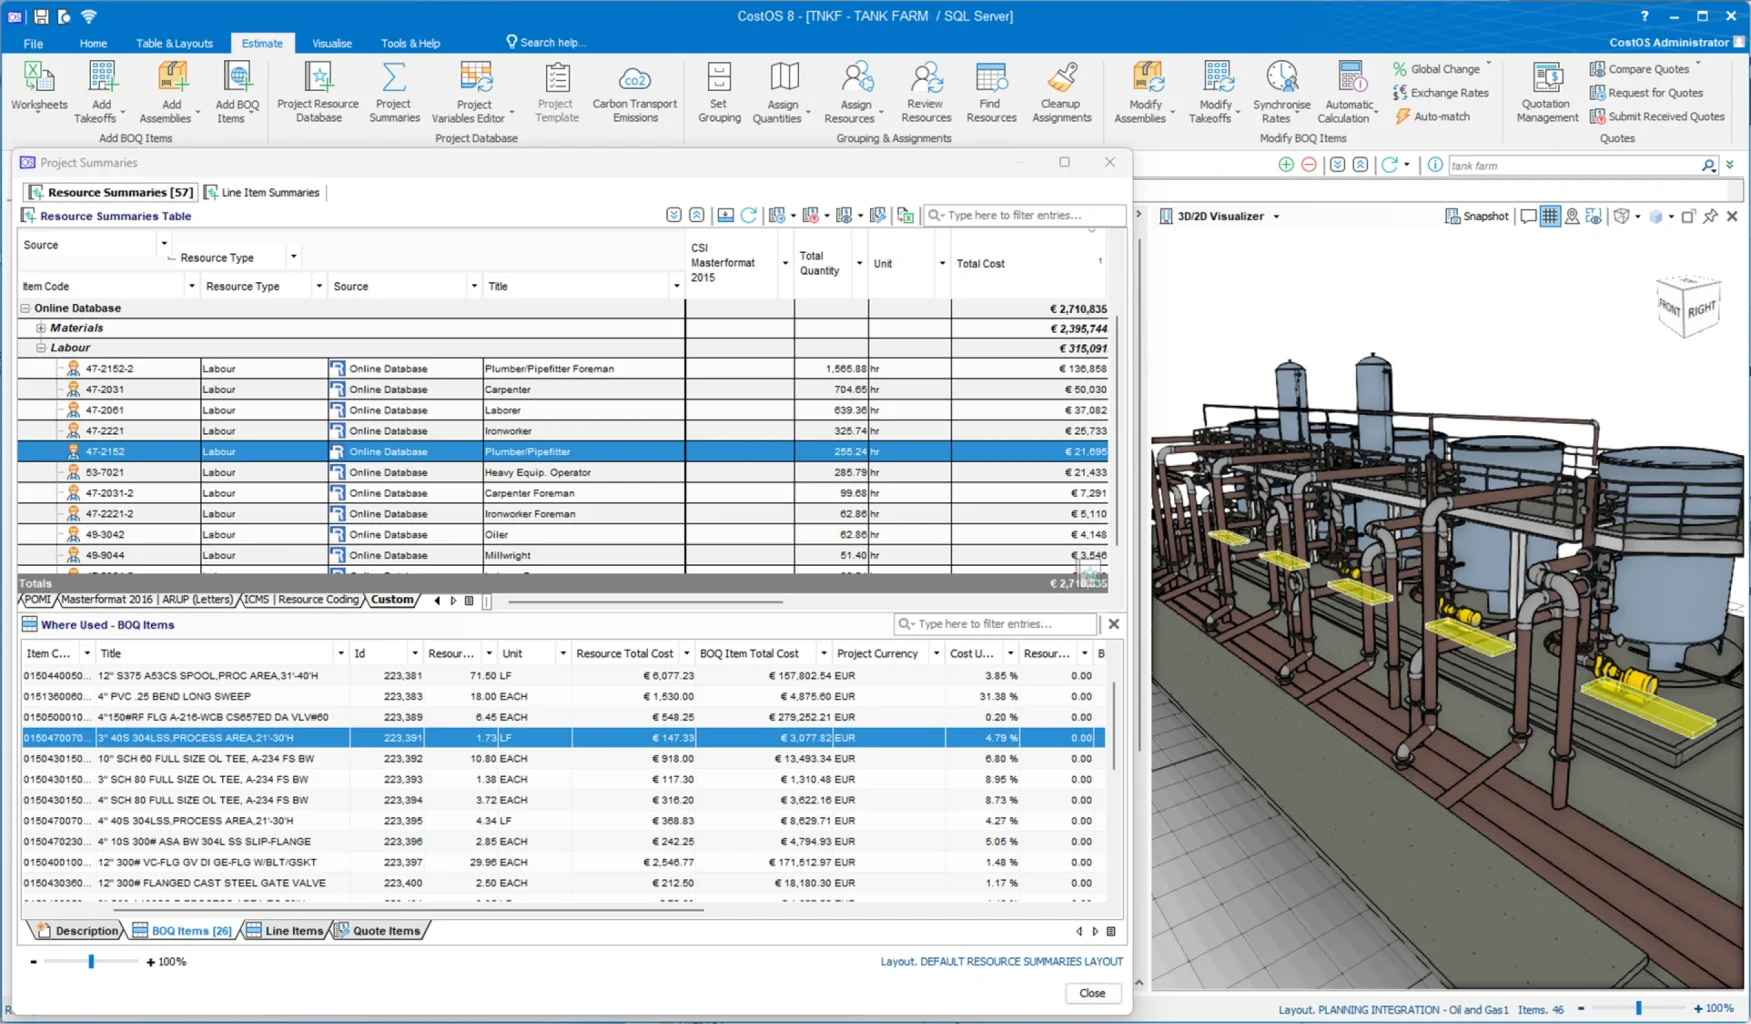Open the 3D/2D Visualizer dropdown arrow
Viewport: 1751px width, 1024px height.
click(1276, 217)
